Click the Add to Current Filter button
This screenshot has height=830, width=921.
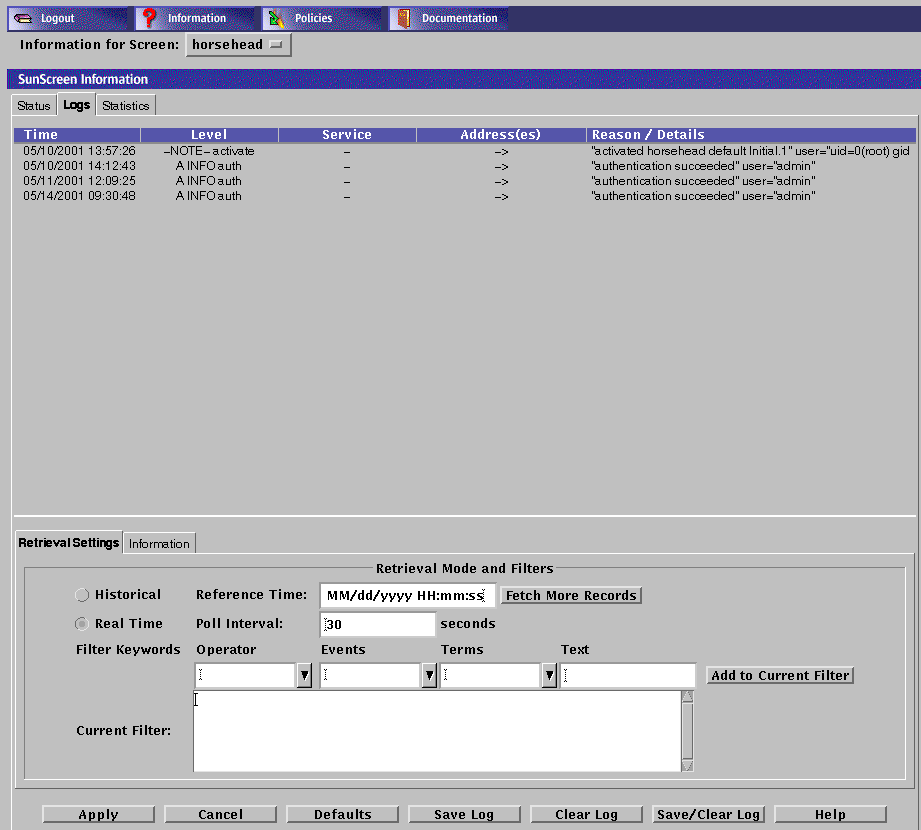coord(780,676)
